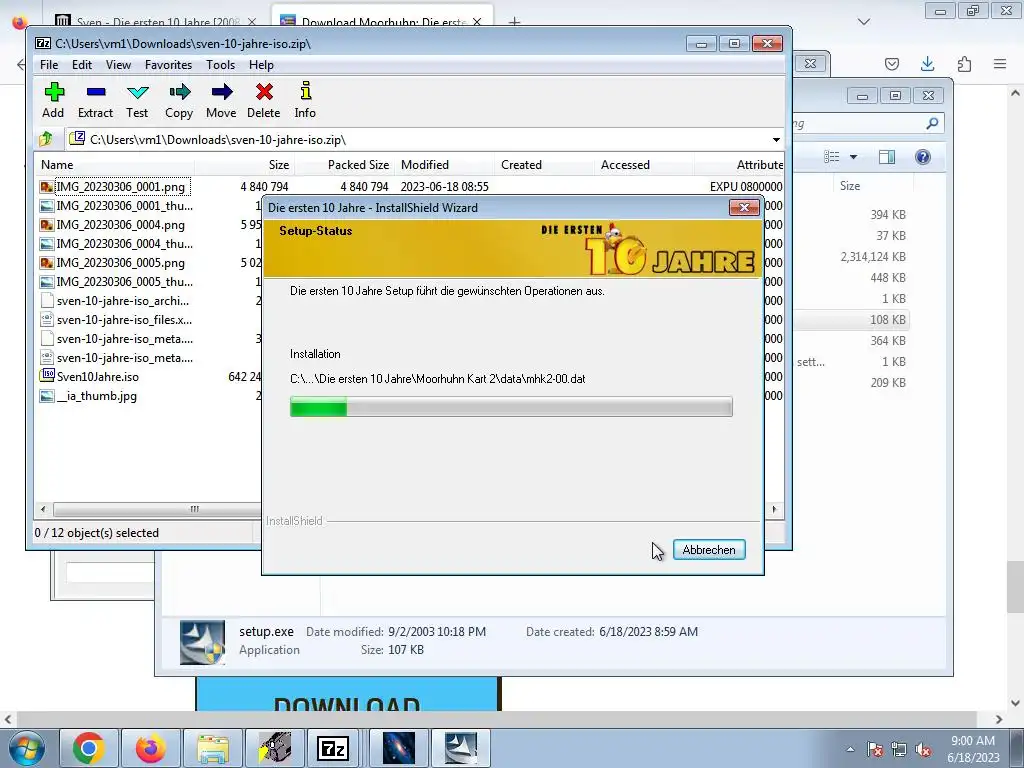Open Firefox extensions puzzle icon
The width and height of the screenshot is (1024, 768).
point(964,63)
